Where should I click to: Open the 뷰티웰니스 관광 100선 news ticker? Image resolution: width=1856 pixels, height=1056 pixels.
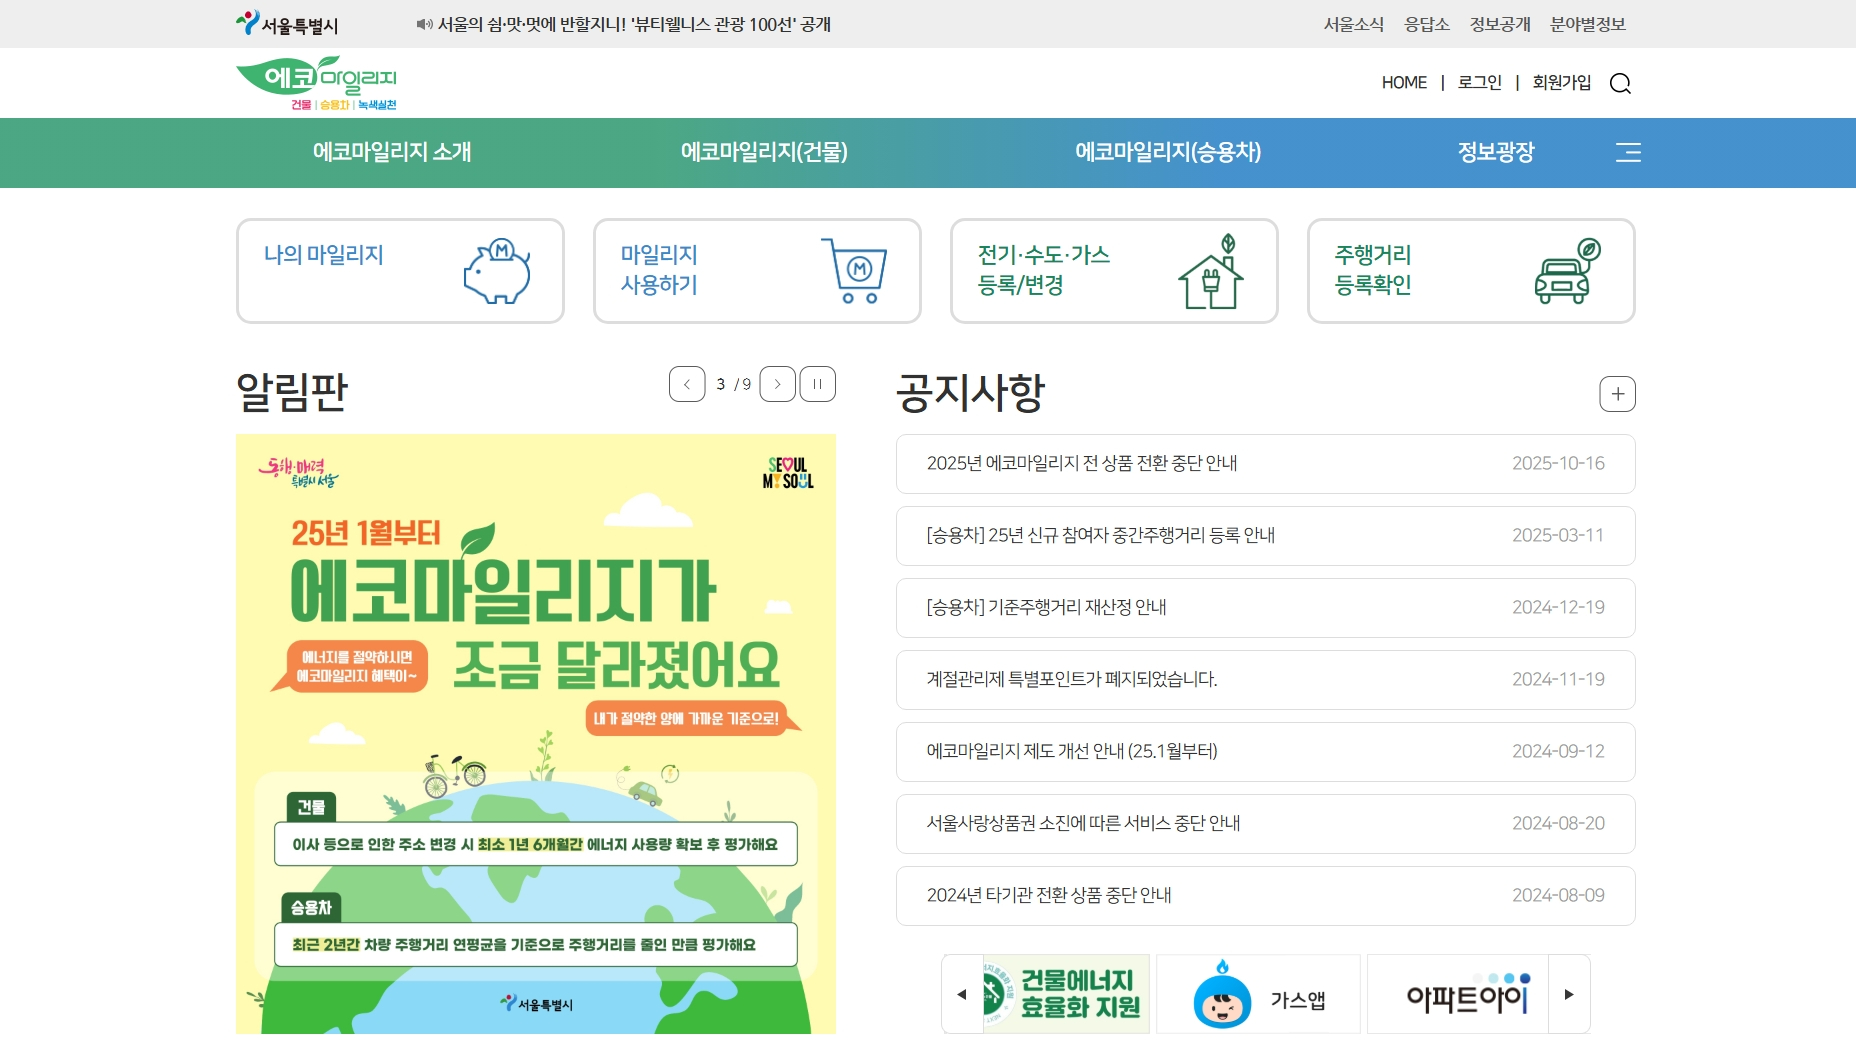[x=634, y=24]
